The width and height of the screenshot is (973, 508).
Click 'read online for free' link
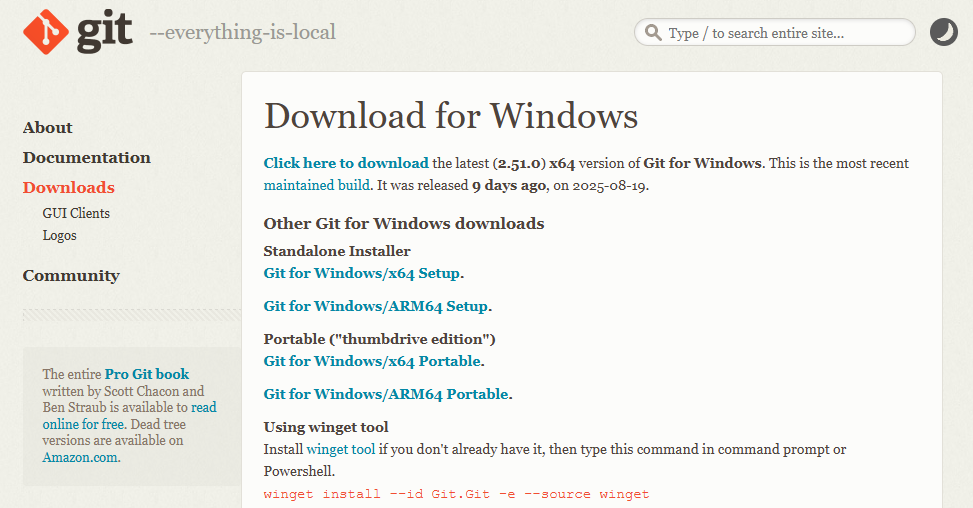130,416
